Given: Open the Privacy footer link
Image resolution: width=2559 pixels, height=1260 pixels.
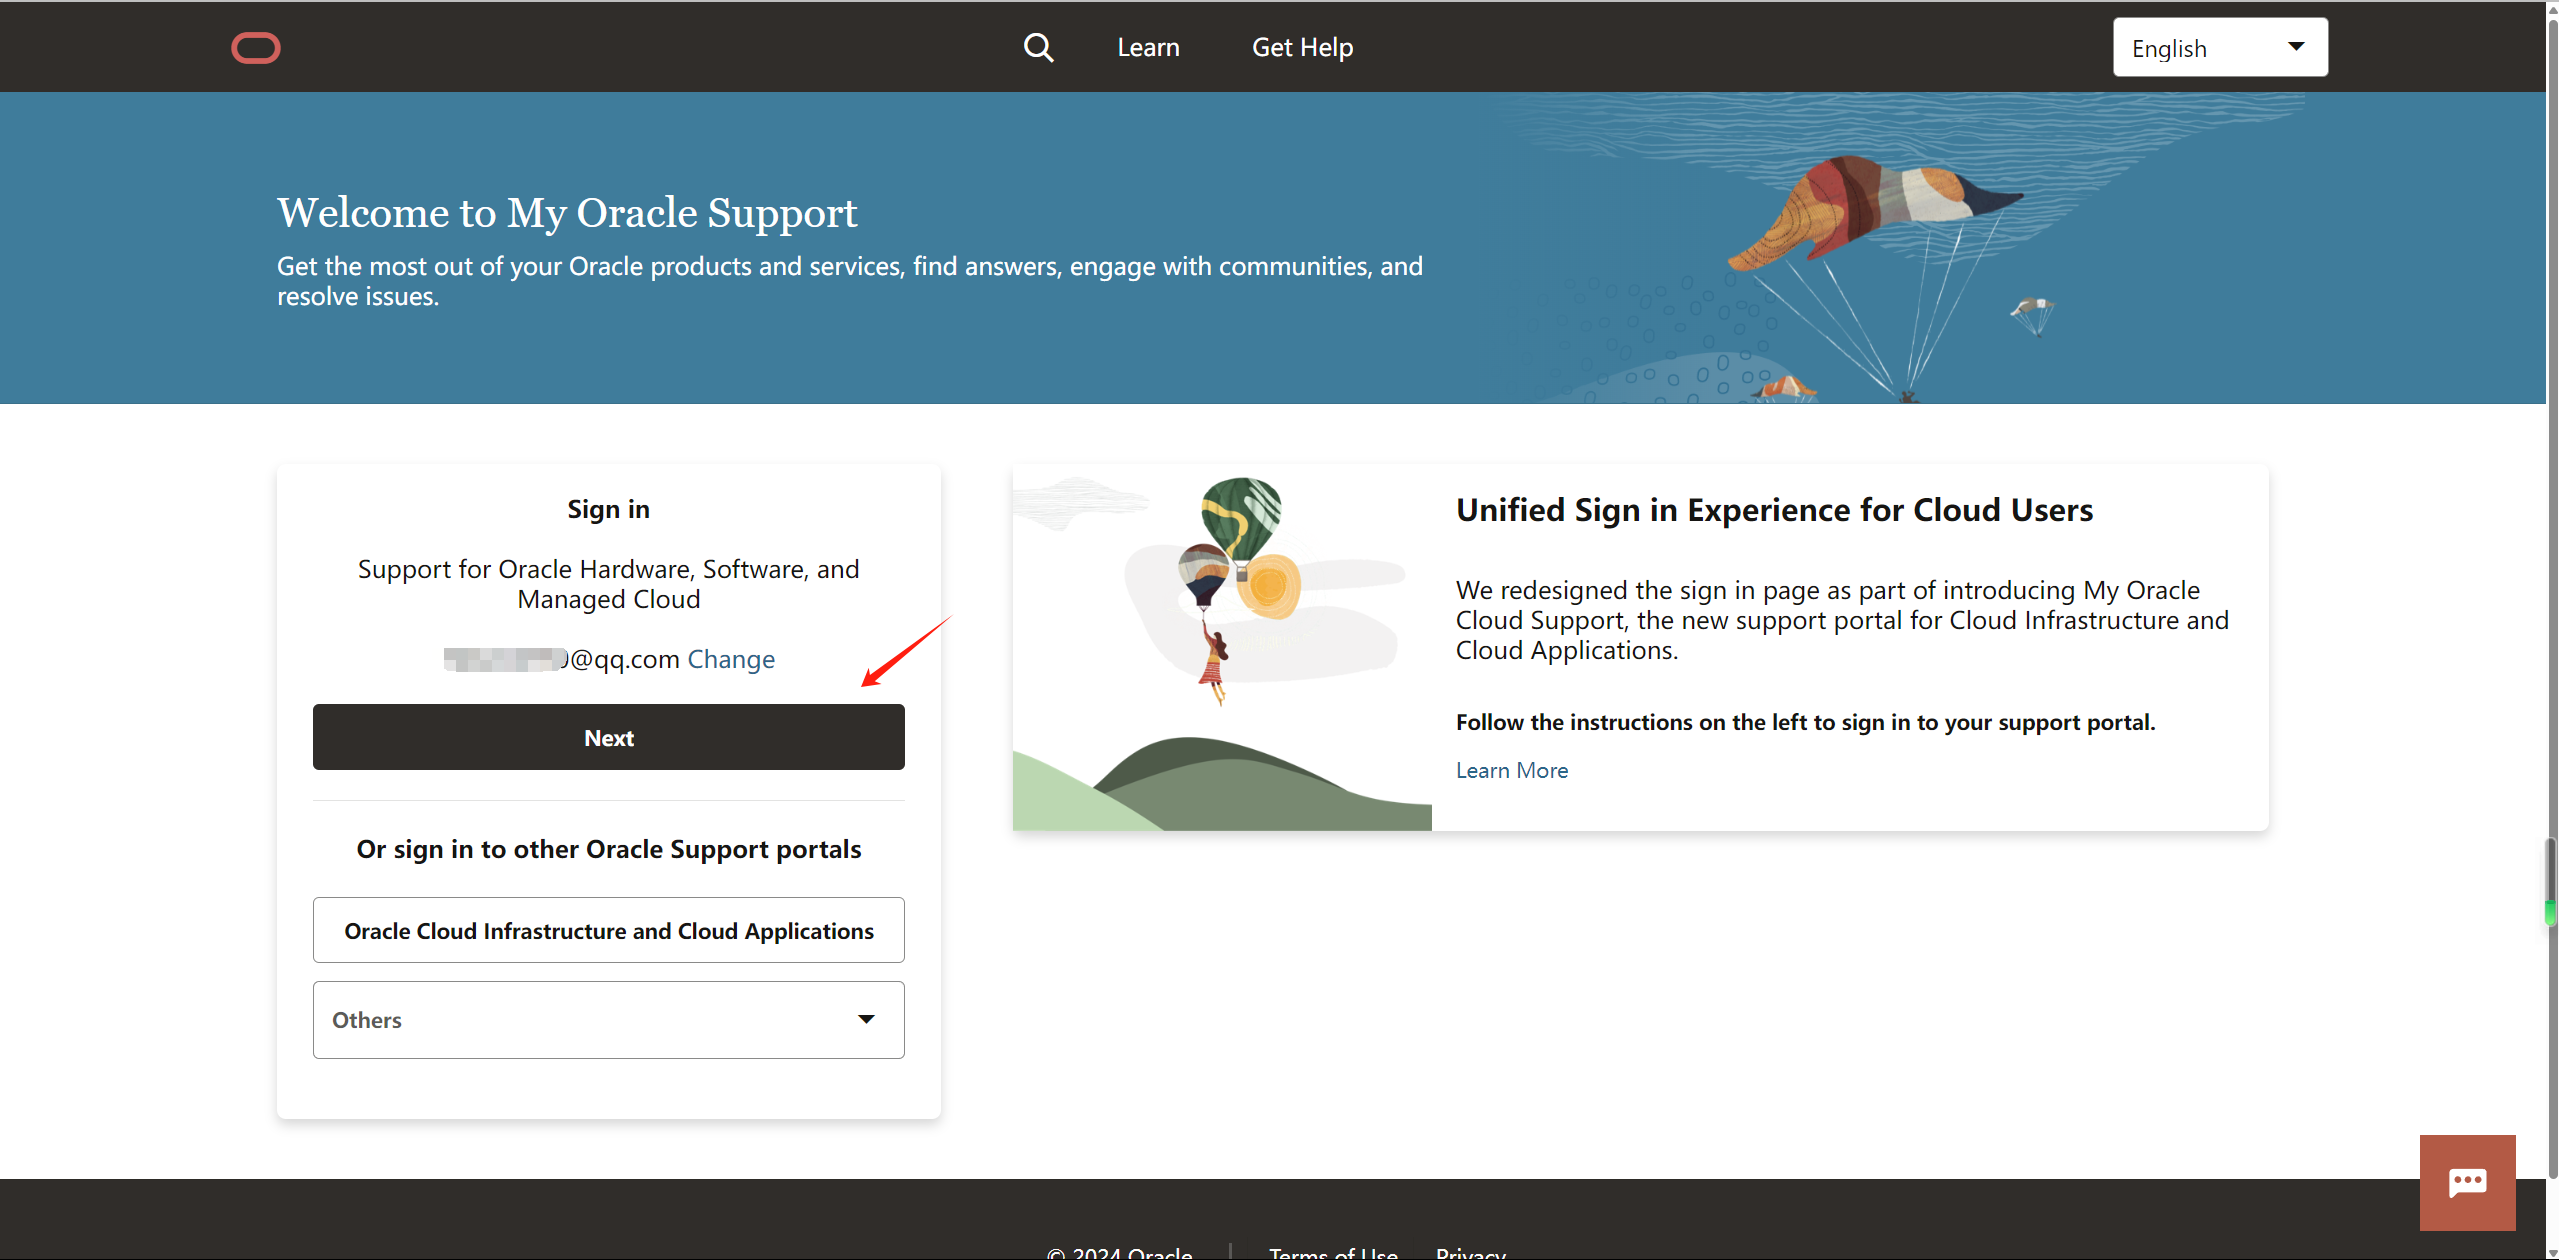Looking at the screenshot, I should (x=1470, y=1252).
